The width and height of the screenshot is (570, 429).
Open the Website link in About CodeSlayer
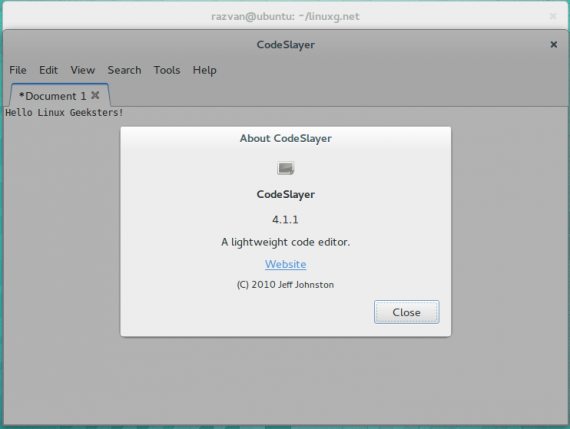pyautogui.click(x=285, y=264)
